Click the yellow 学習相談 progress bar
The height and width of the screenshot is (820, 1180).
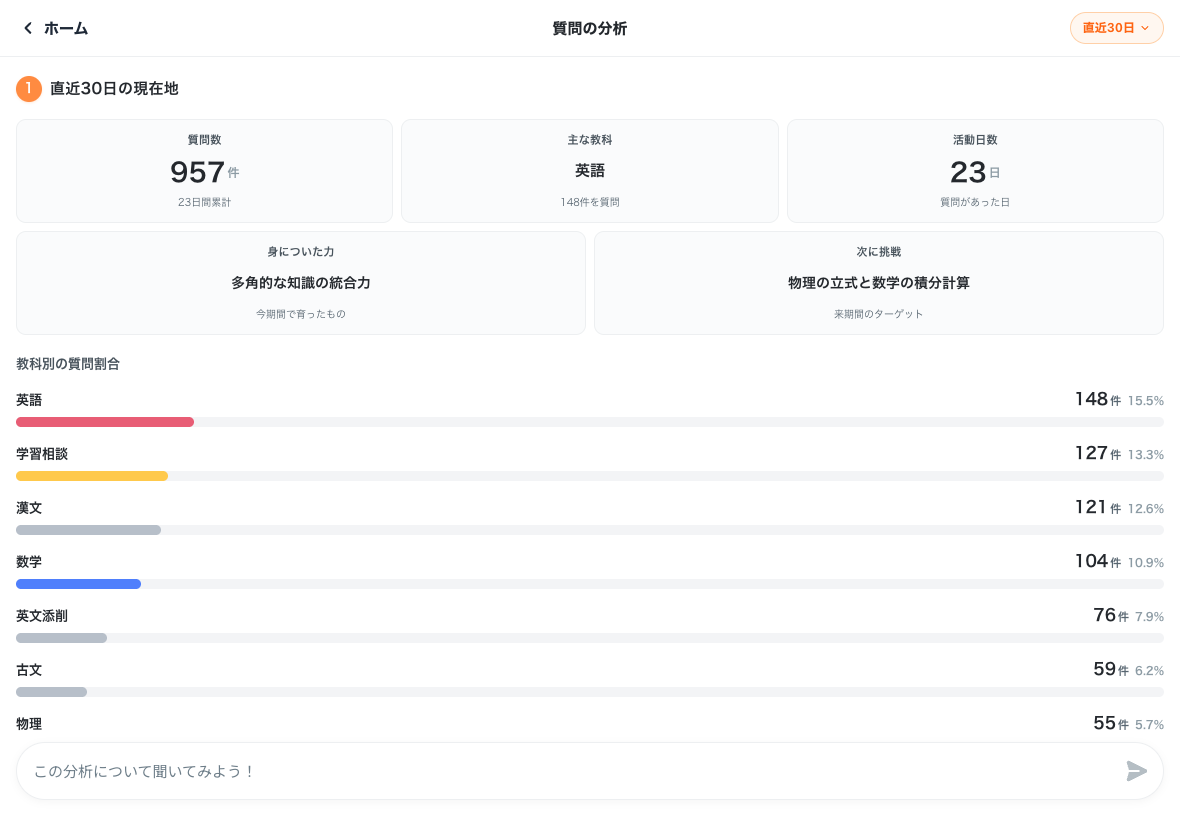tap(92, 476)
